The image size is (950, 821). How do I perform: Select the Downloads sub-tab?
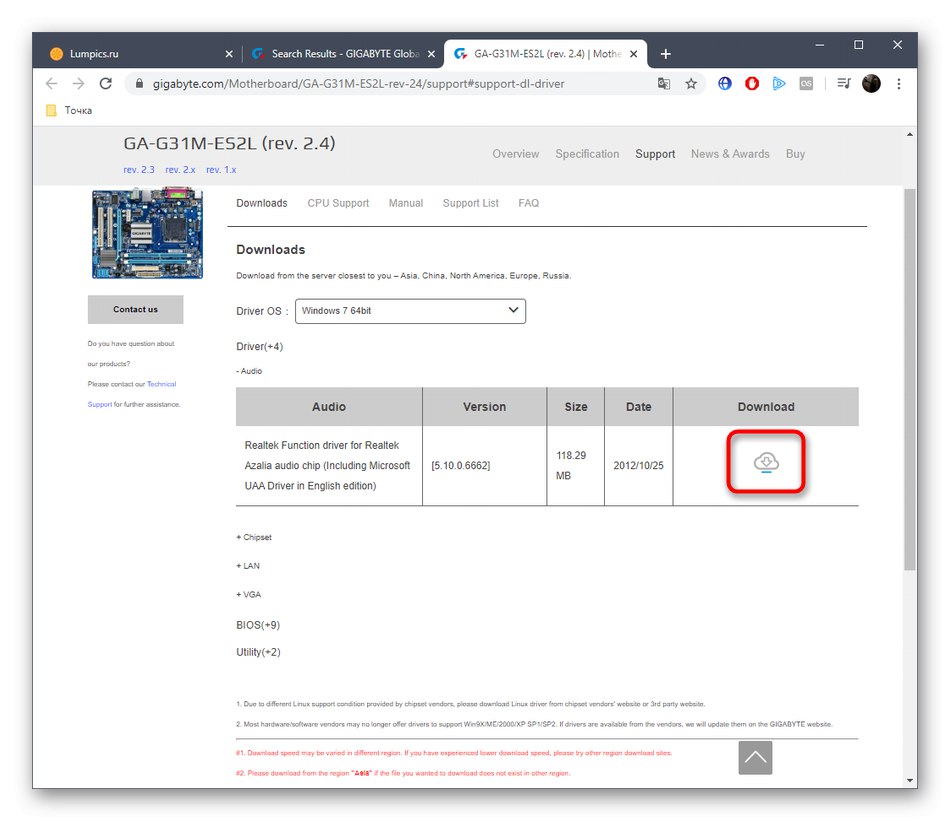(262, 203)
